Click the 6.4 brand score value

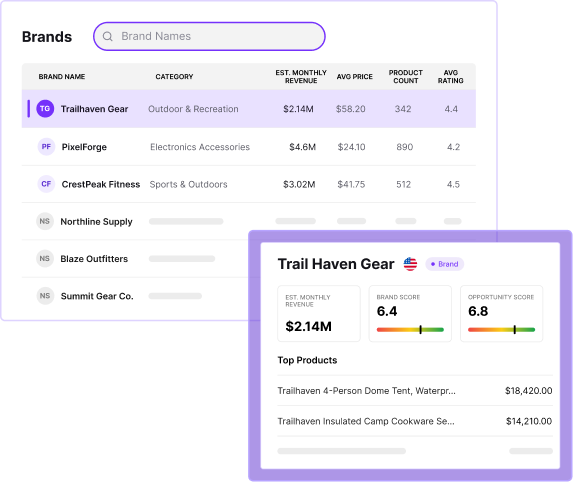387,311
